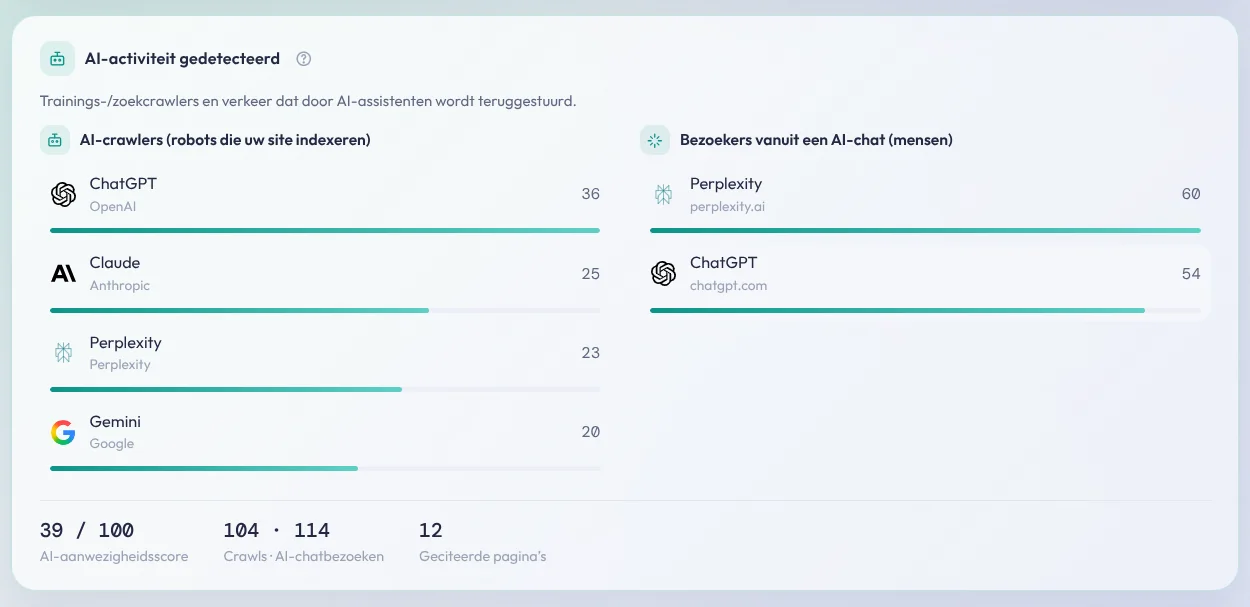The height and width of the screenshot is (607, 1250).
Task: Click the AI-activiteit gedetecteerd heading
Action: tap(182, 59)
